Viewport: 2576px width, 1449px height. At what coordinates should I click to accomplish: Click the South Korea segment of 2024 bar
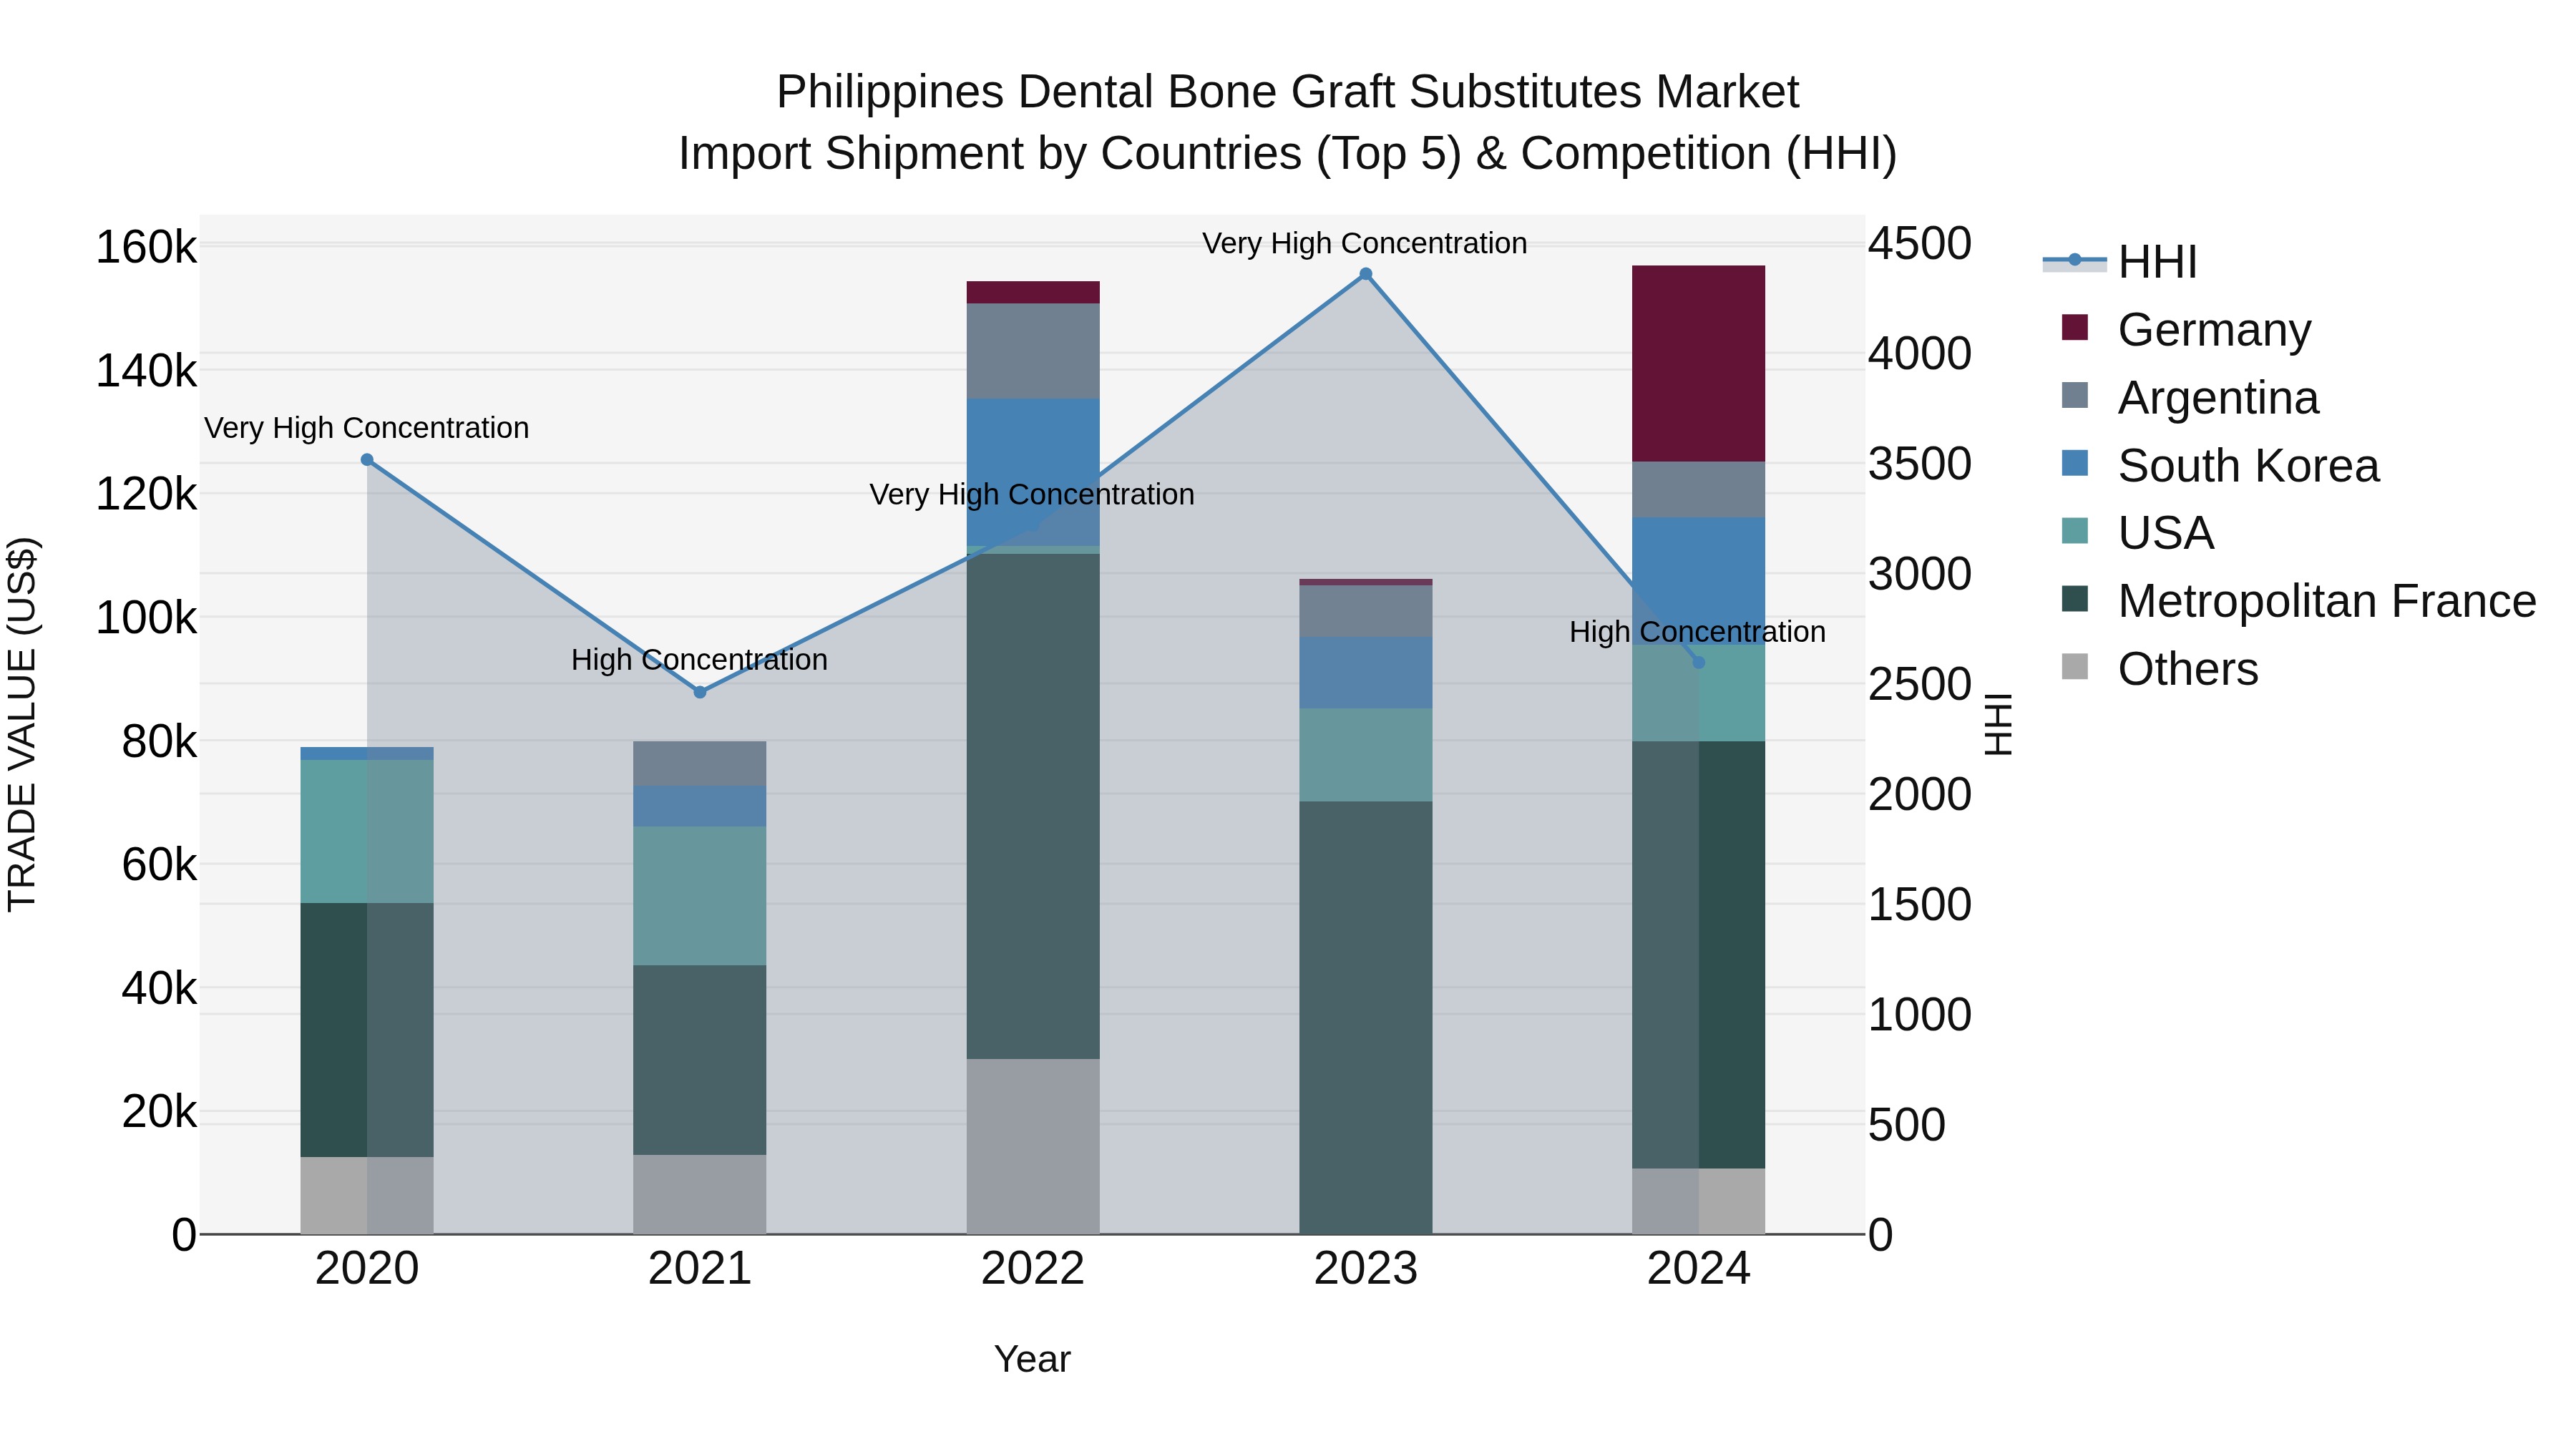(1698, 581)
